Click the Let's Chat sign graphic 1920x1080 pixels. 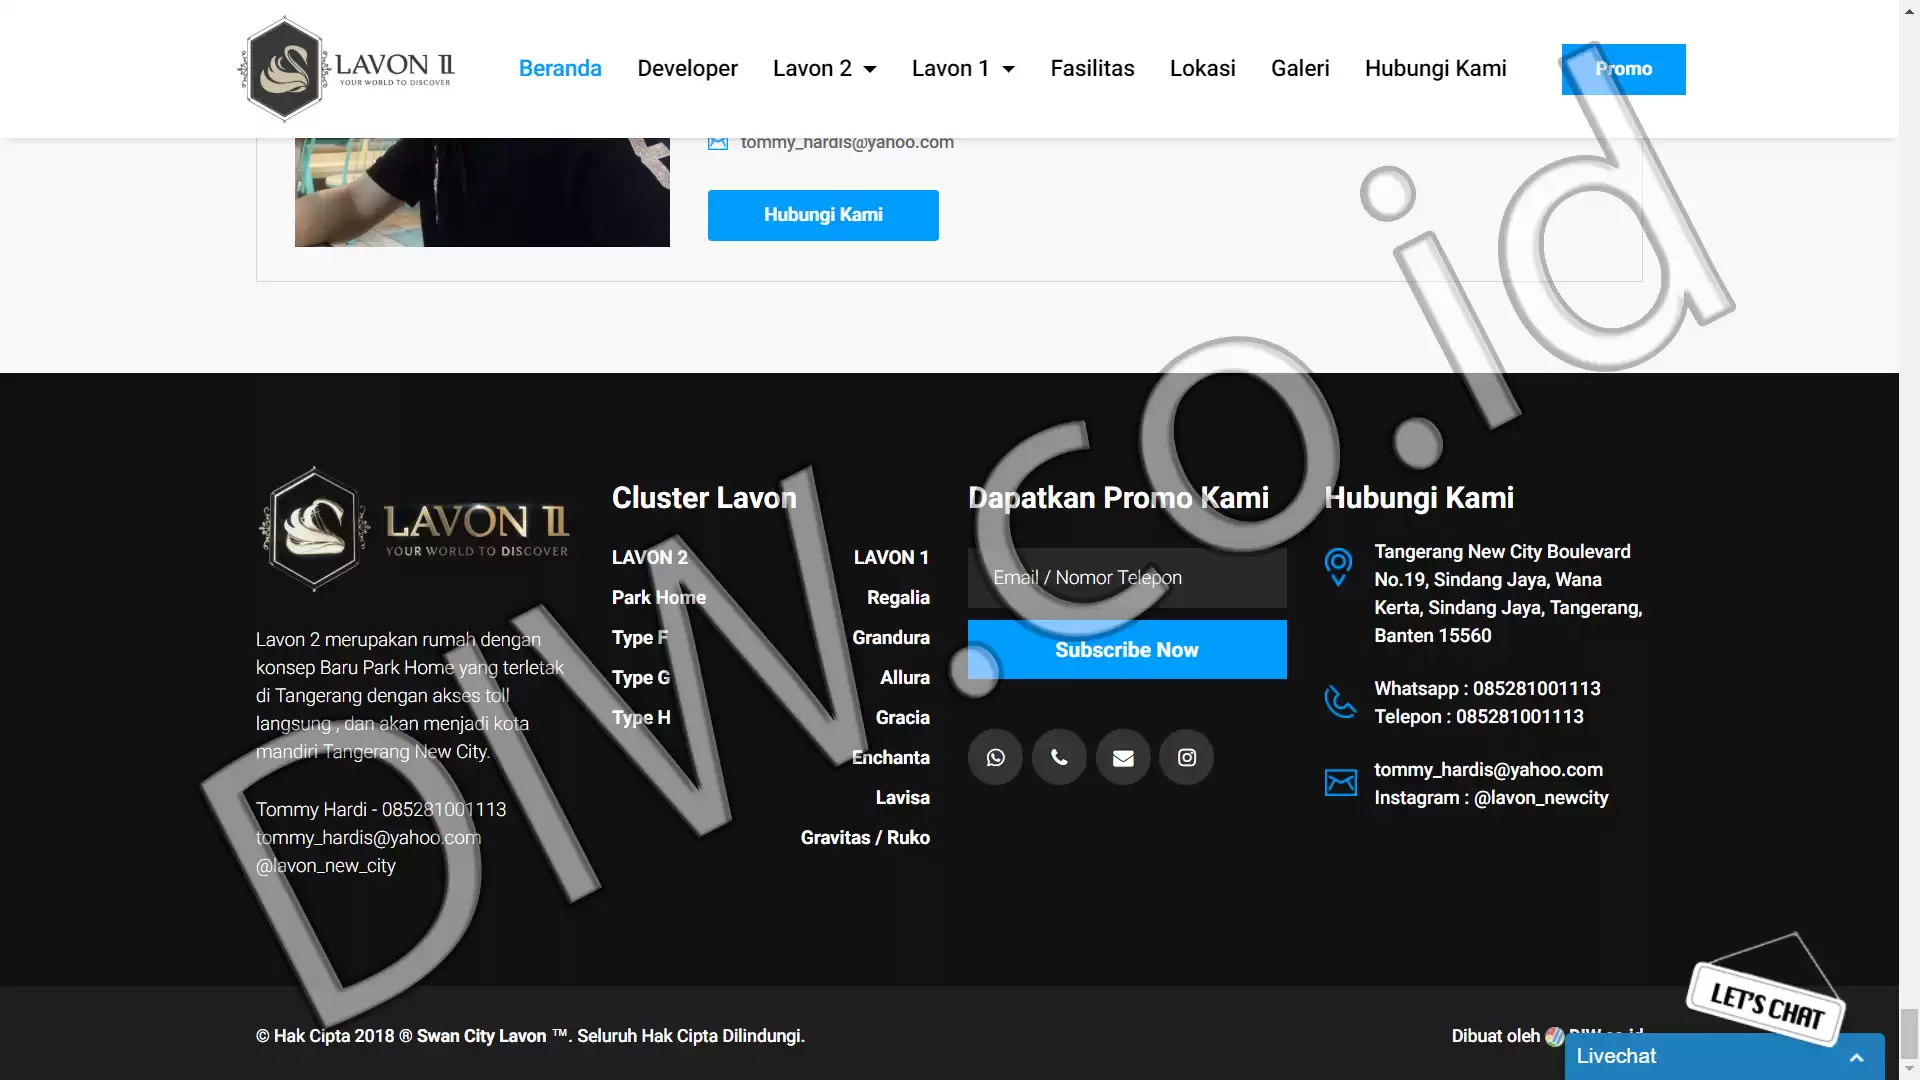tap(1766, 991)
